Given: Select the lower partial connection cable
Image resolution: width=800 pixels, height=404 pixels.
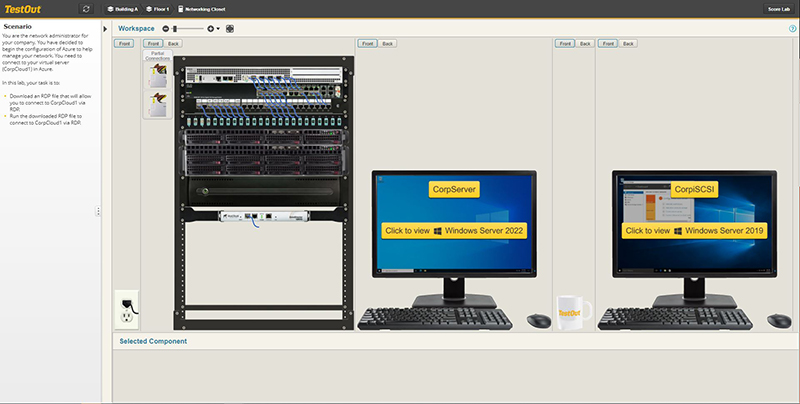Looking at the screenshot, I should click(x=158, y=104).
